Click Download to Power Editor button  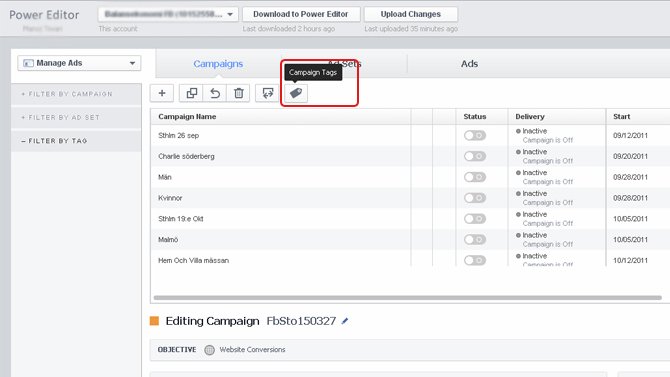[x=301, y=14]
